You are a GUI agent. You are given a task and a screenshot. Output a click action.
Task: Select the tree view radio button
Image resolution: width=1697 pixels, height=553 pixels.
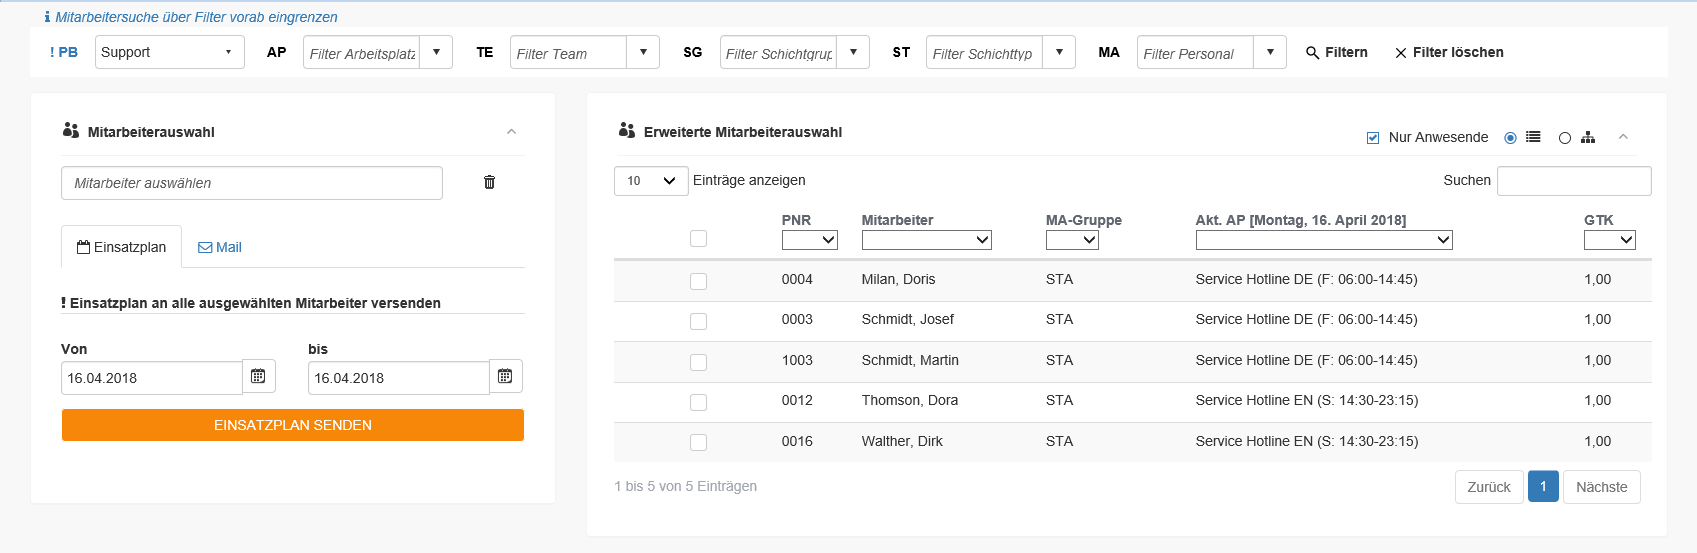(x=1565, y=138)
